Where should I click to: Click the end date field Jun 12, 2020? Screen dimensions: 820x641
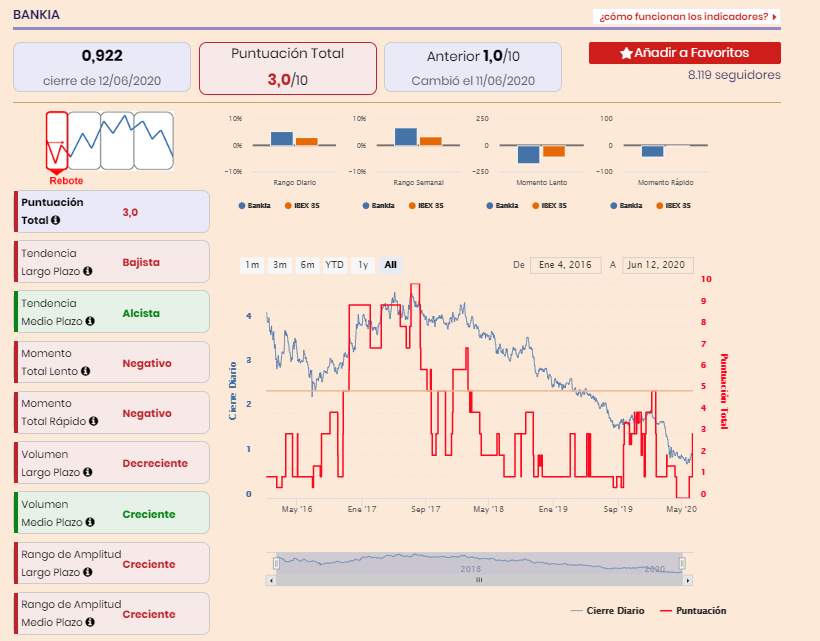pyautogui.click(x=657, y=265)
